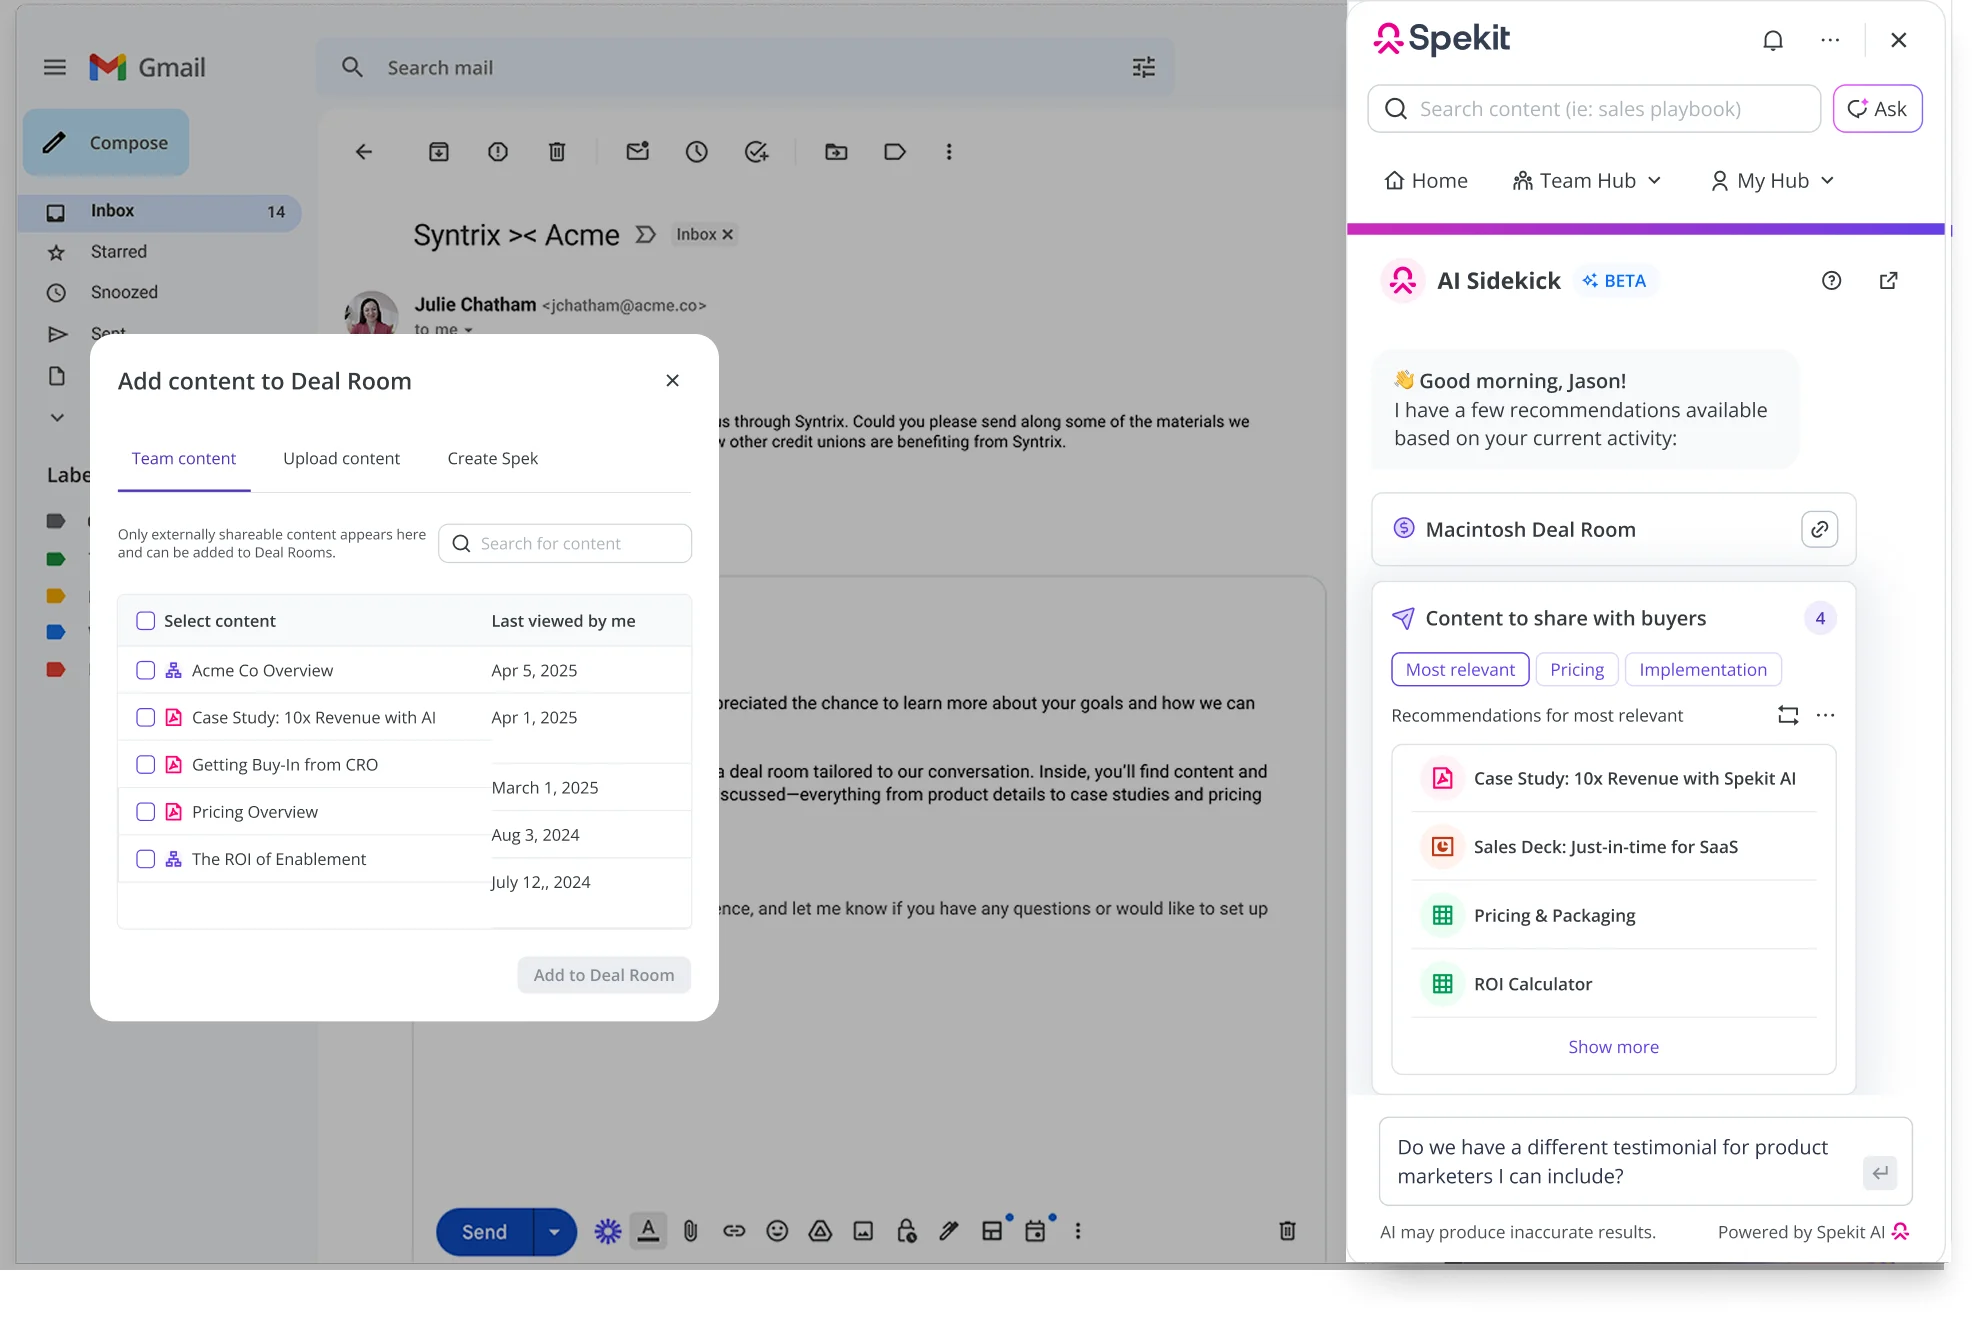Image resolution: width=1980 pixels, height=1320 pixels.
Task: Select the Implementation filter chip
Action: coord(1703,669)
